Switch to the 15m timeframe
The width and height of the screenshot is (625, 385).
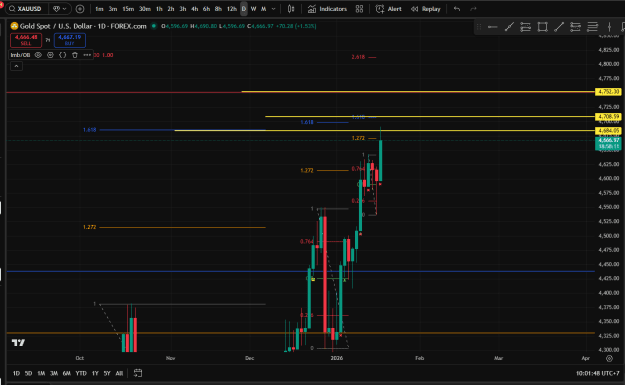(x=128, y=9)
